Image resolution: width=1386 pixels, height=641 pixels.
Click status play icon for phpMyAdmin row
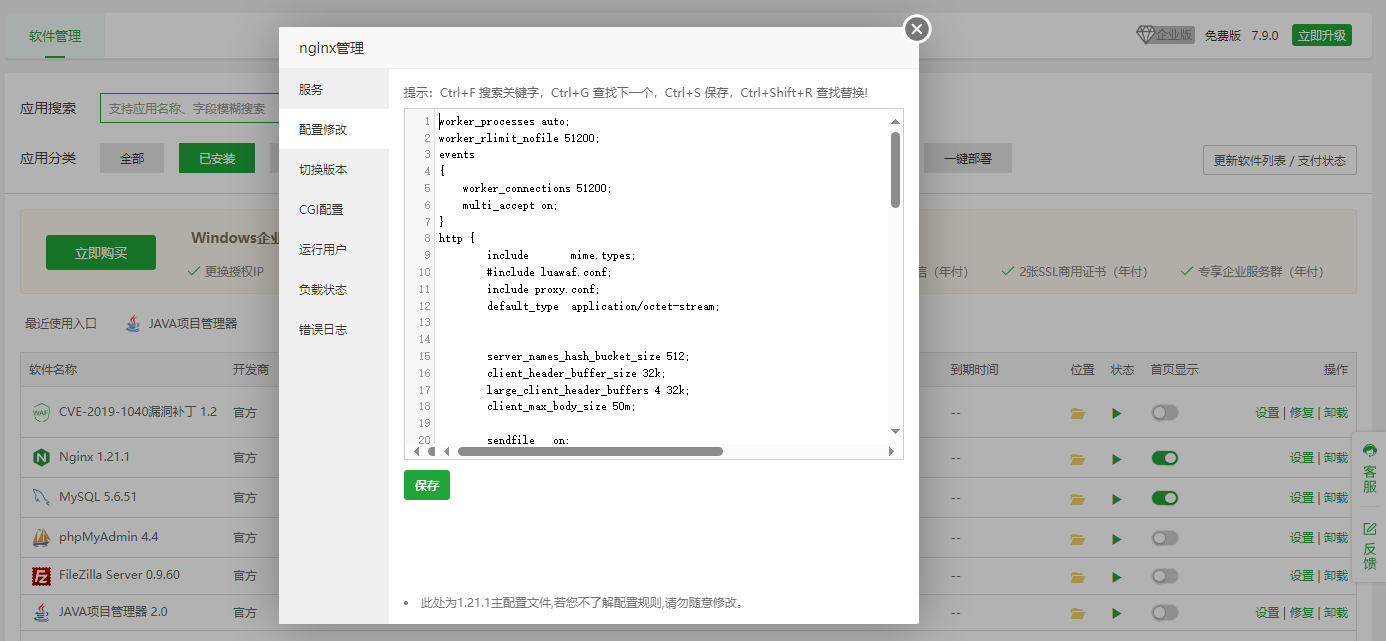pyautogui.click(x=1117, y=538)
